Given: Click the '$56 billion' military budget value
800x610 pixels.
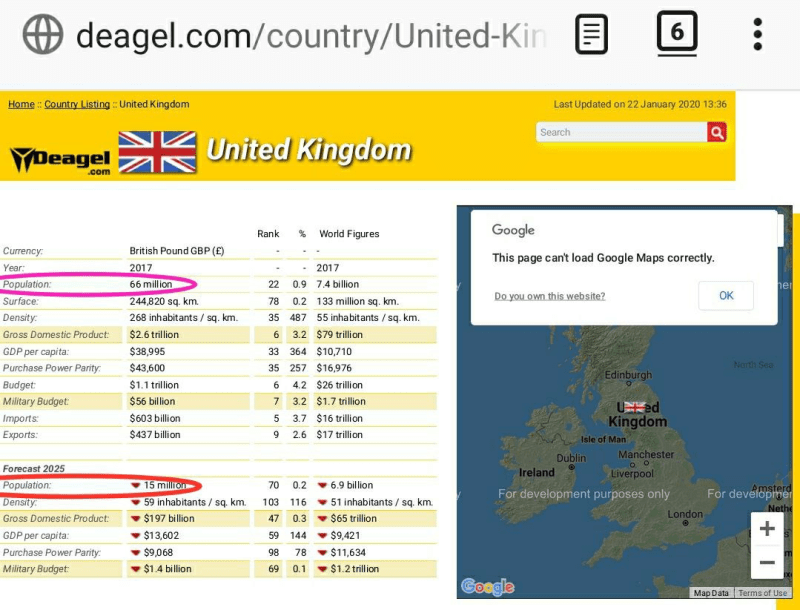Looking at the screenshot, I should pos(152,401).
